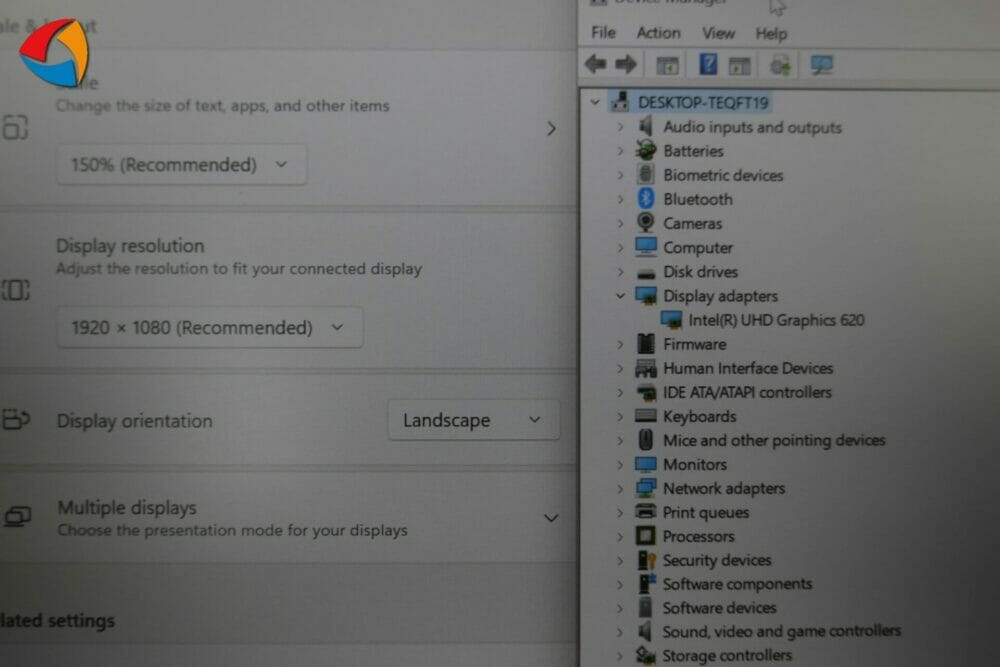This screenshot has width=1000, height=667.
Task: Click the display resolution icon in Settings
Action: [x=16, y=290]
